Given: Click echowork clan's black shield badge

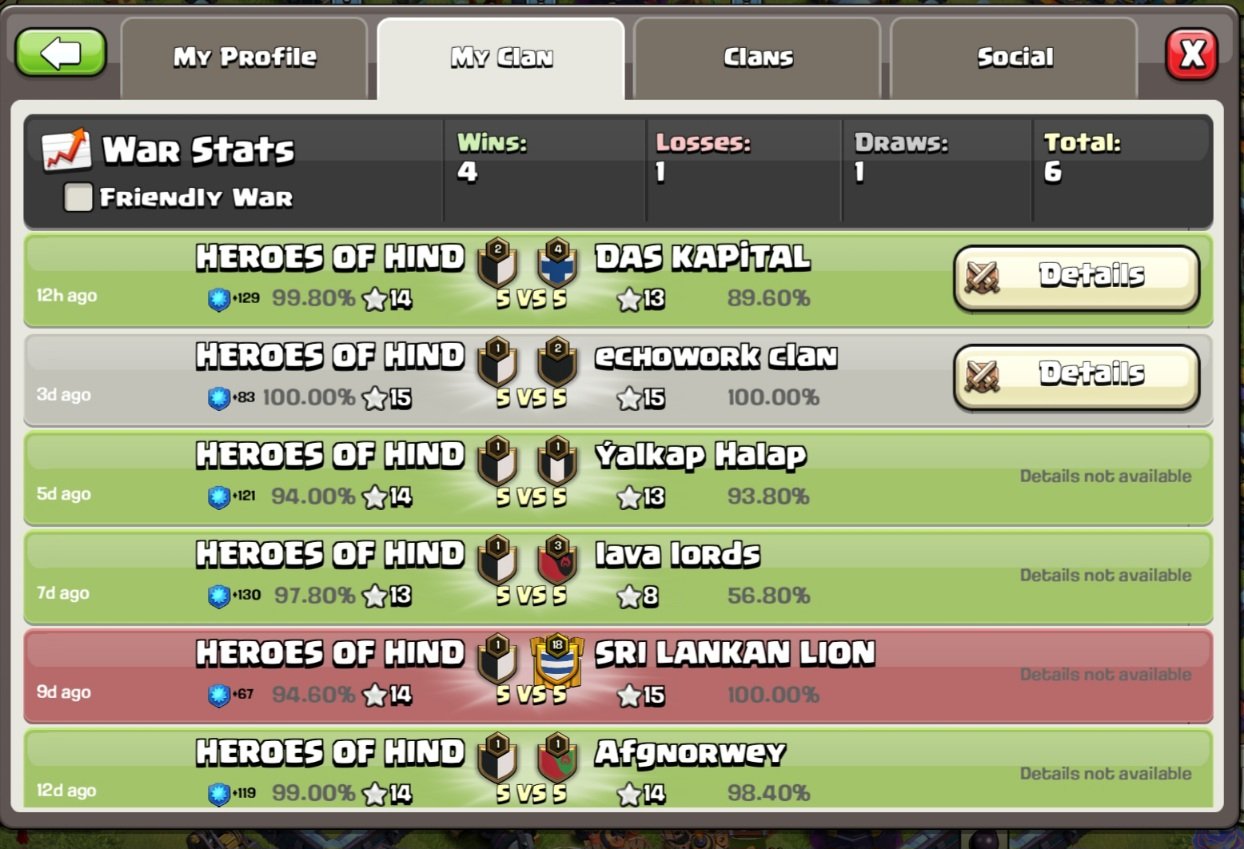Looking at the screenshot, I should [x=556, y=363].
